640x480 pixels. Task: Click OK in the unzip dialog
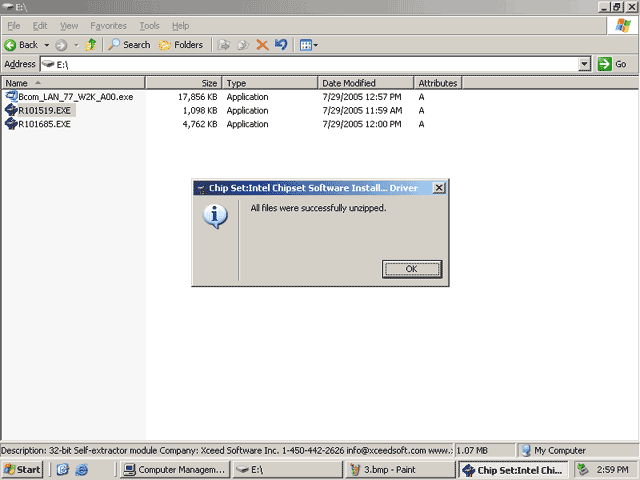coord(411,269)
